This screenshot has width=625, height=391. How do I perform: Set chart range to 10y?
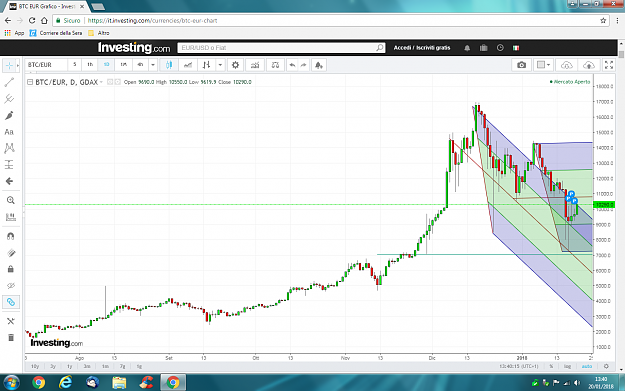(x=35, y=366)
